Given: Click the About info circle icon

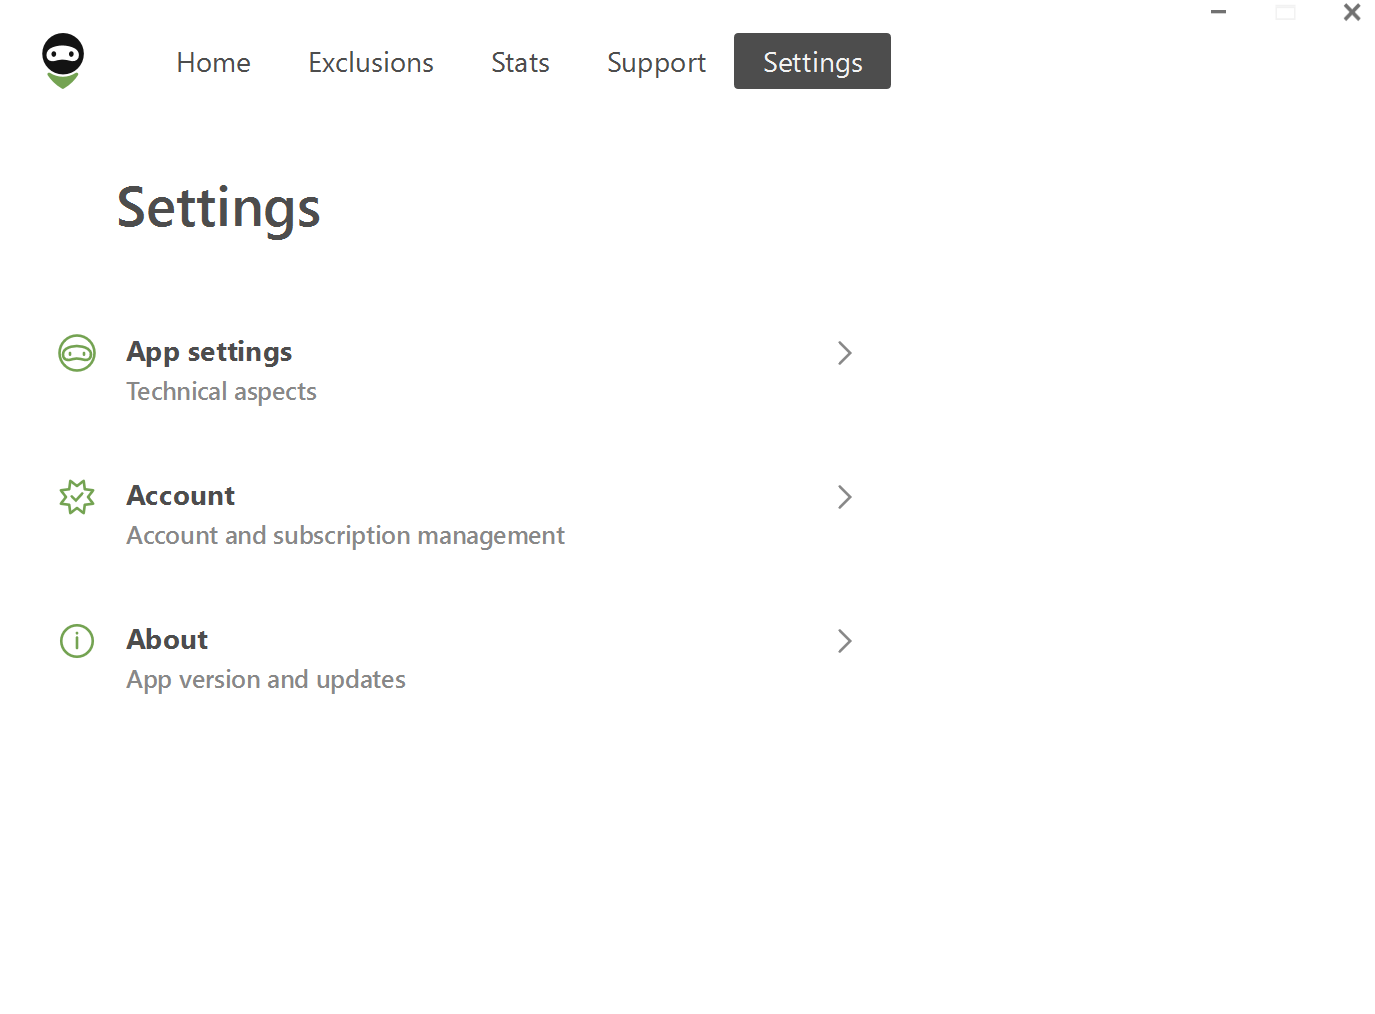Looking at the screenshot, I should pos(77,641).
